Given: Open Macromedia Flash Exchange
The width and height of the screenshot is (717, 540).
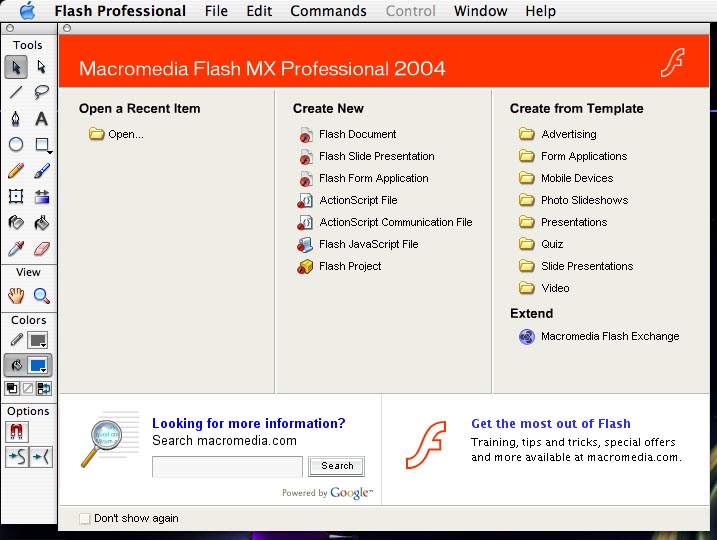Looking at the screenshot, I should (599, 337).
